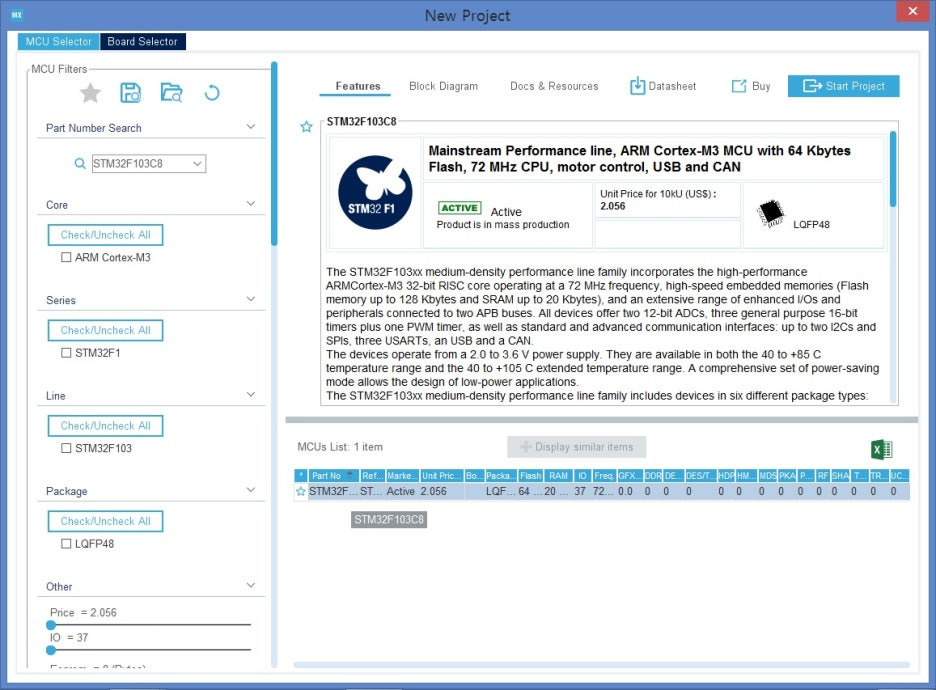Select the STM32F... part number cell in the table

333,491
